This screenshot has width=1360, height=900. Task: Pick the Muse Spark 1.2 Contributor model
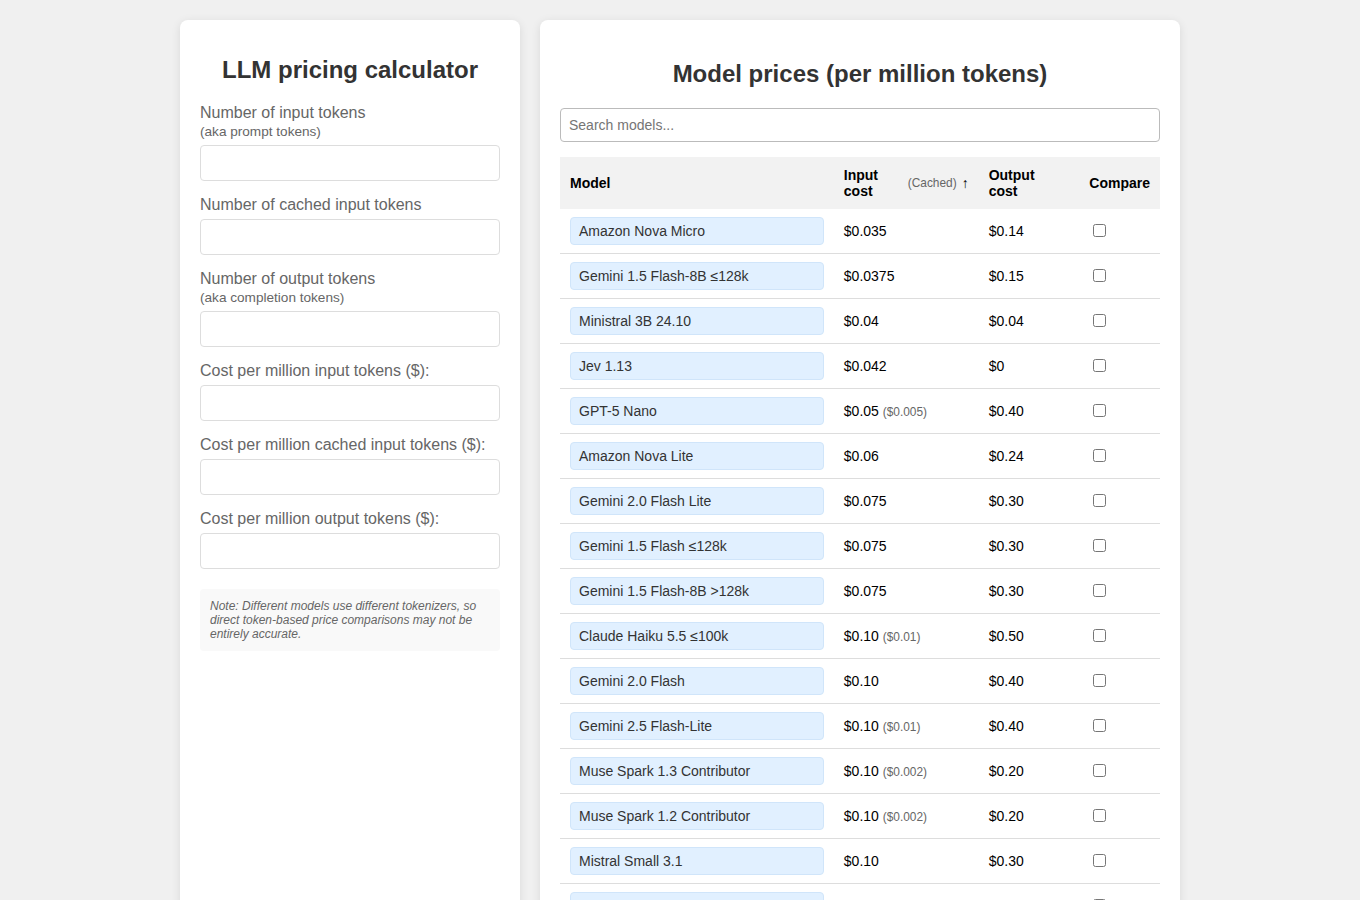point(697,816)
